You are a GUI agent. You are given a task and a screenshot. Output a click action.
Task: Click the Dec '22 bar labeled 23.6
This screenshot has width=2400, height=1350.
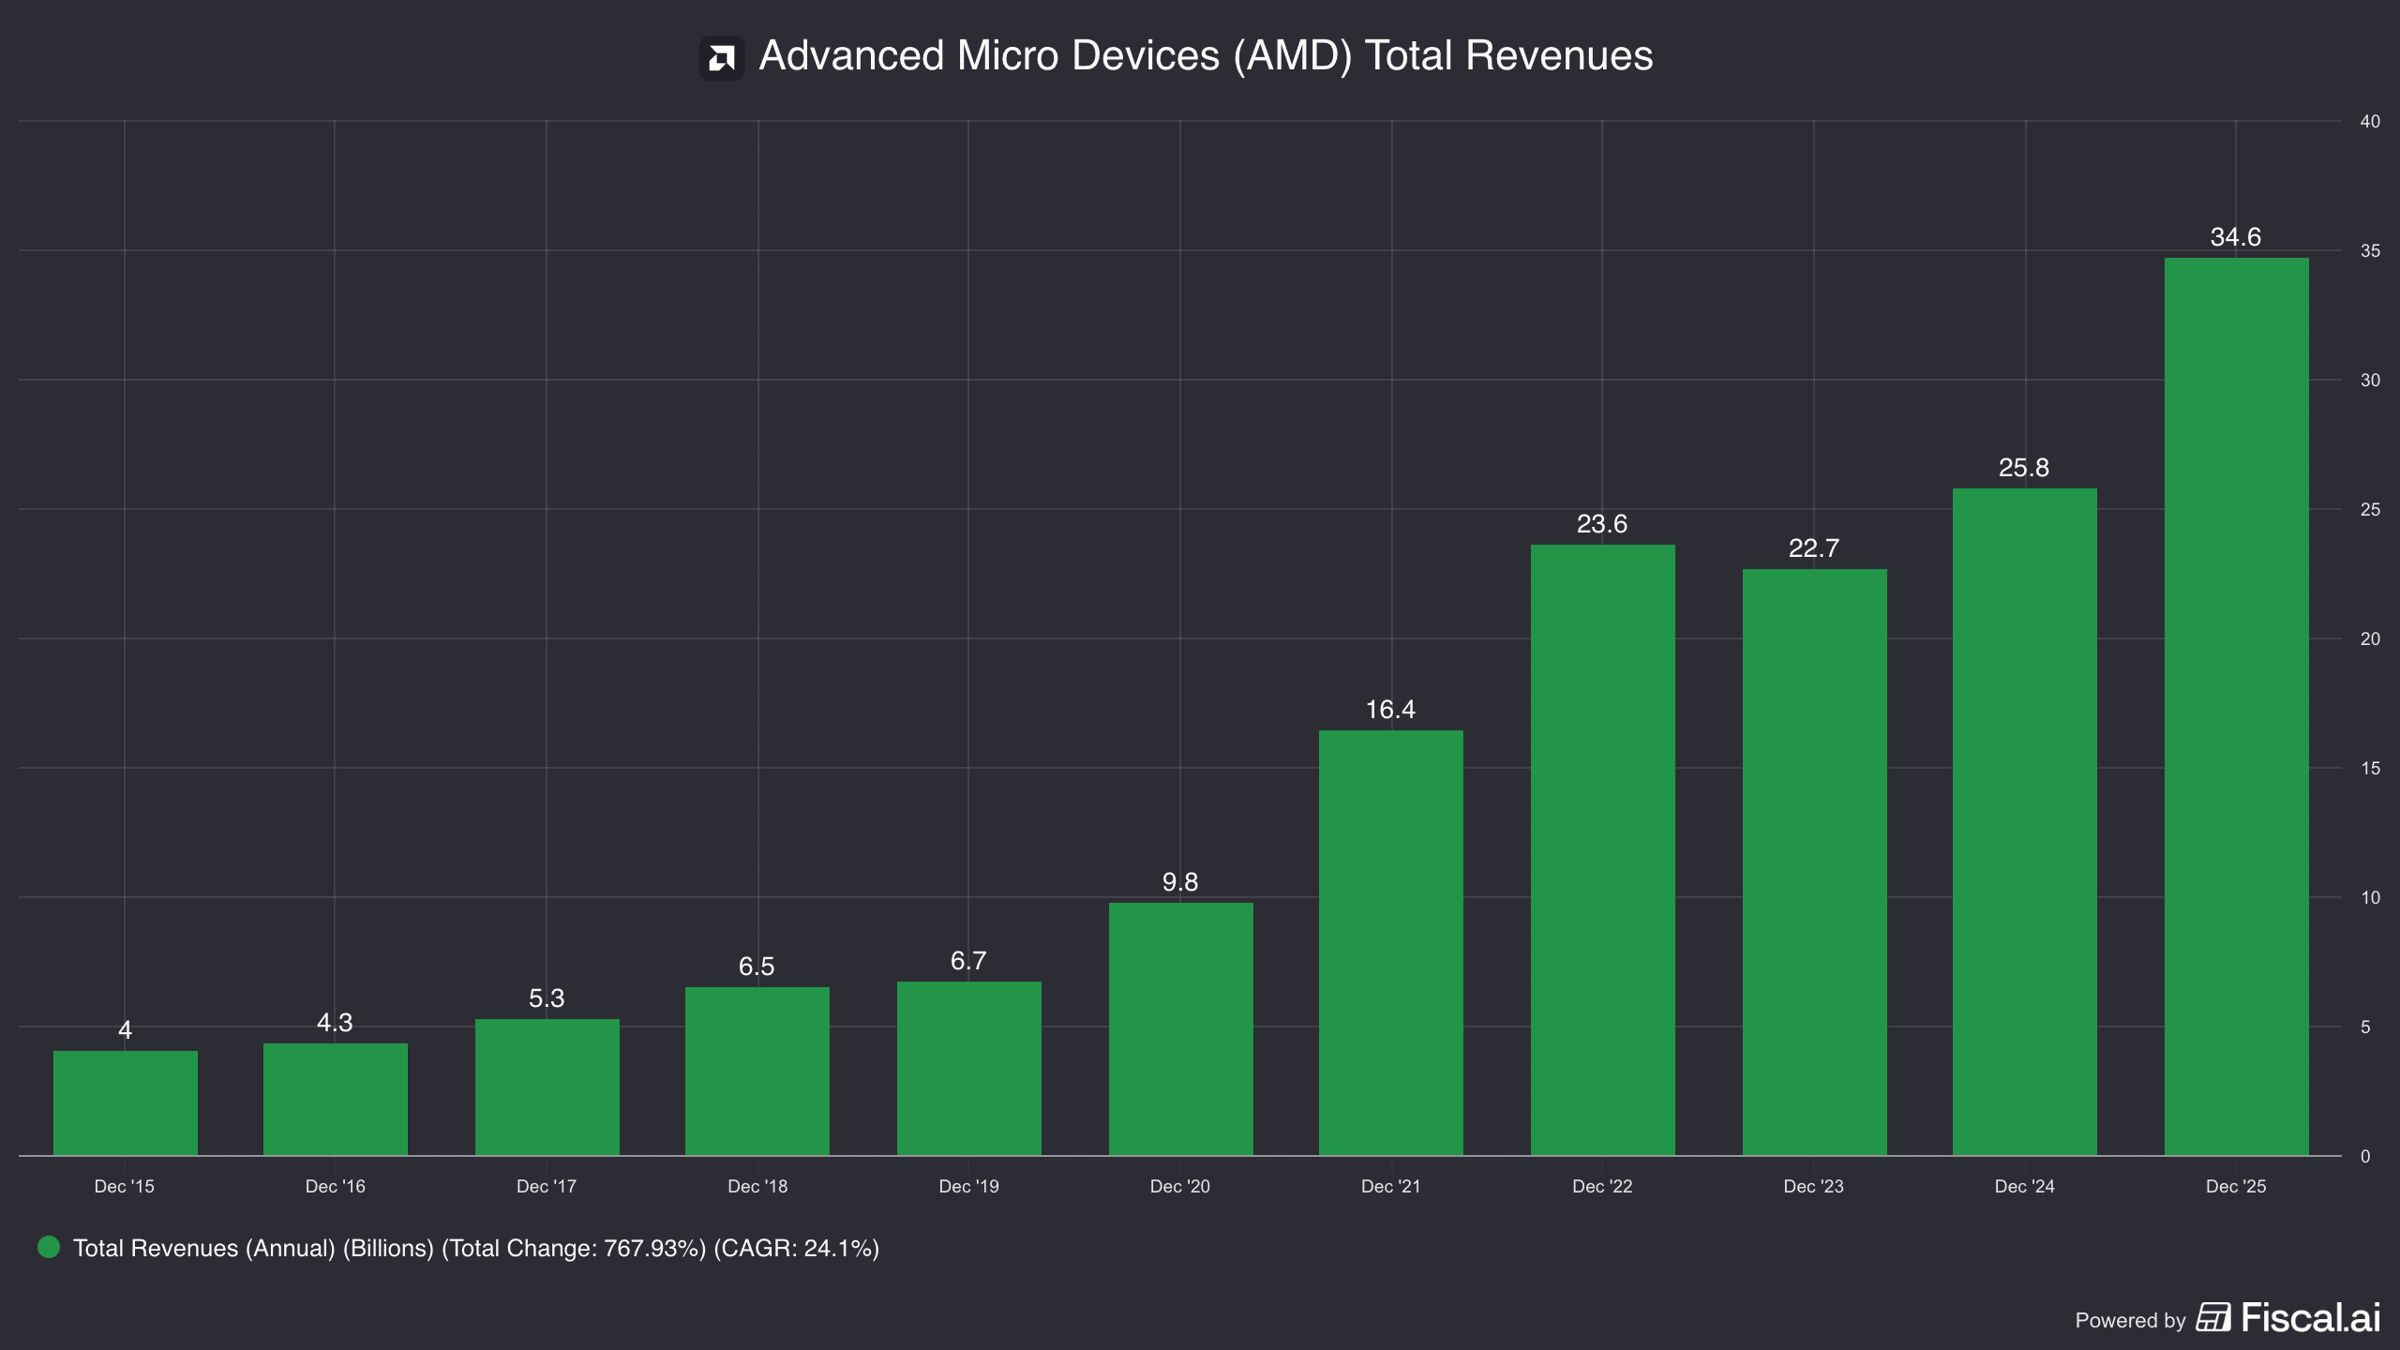(x=1602, y=850)
